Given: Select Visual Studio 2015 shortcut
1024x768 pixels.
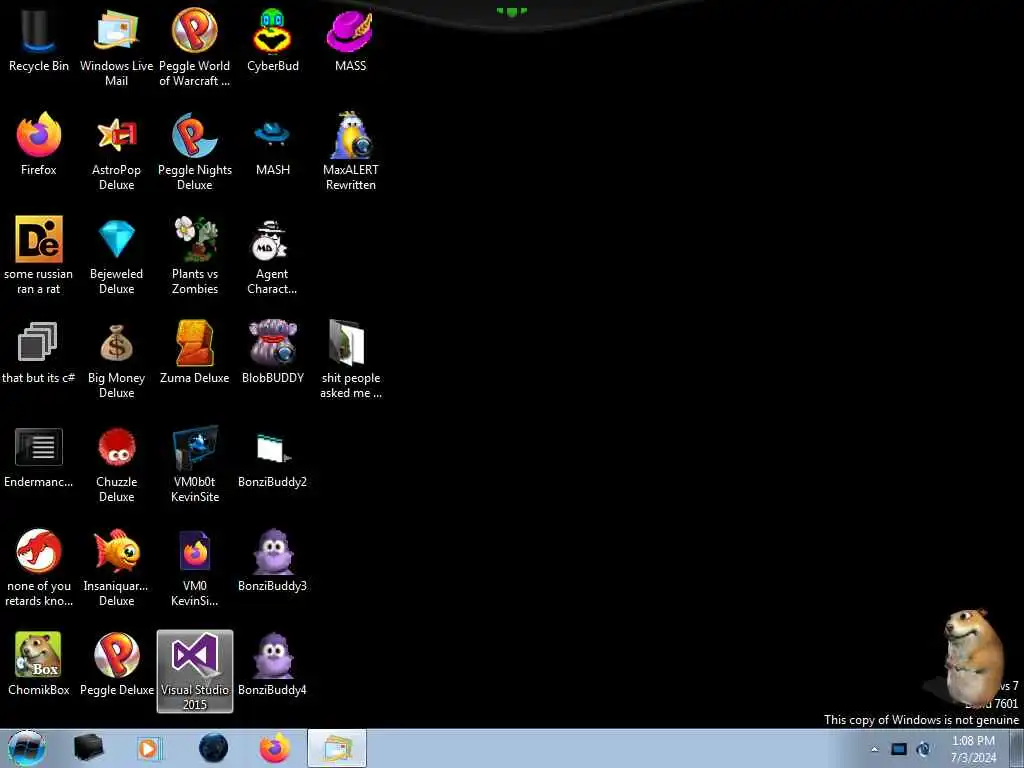Looking at the screenshot, I should [x=195, y=671].
